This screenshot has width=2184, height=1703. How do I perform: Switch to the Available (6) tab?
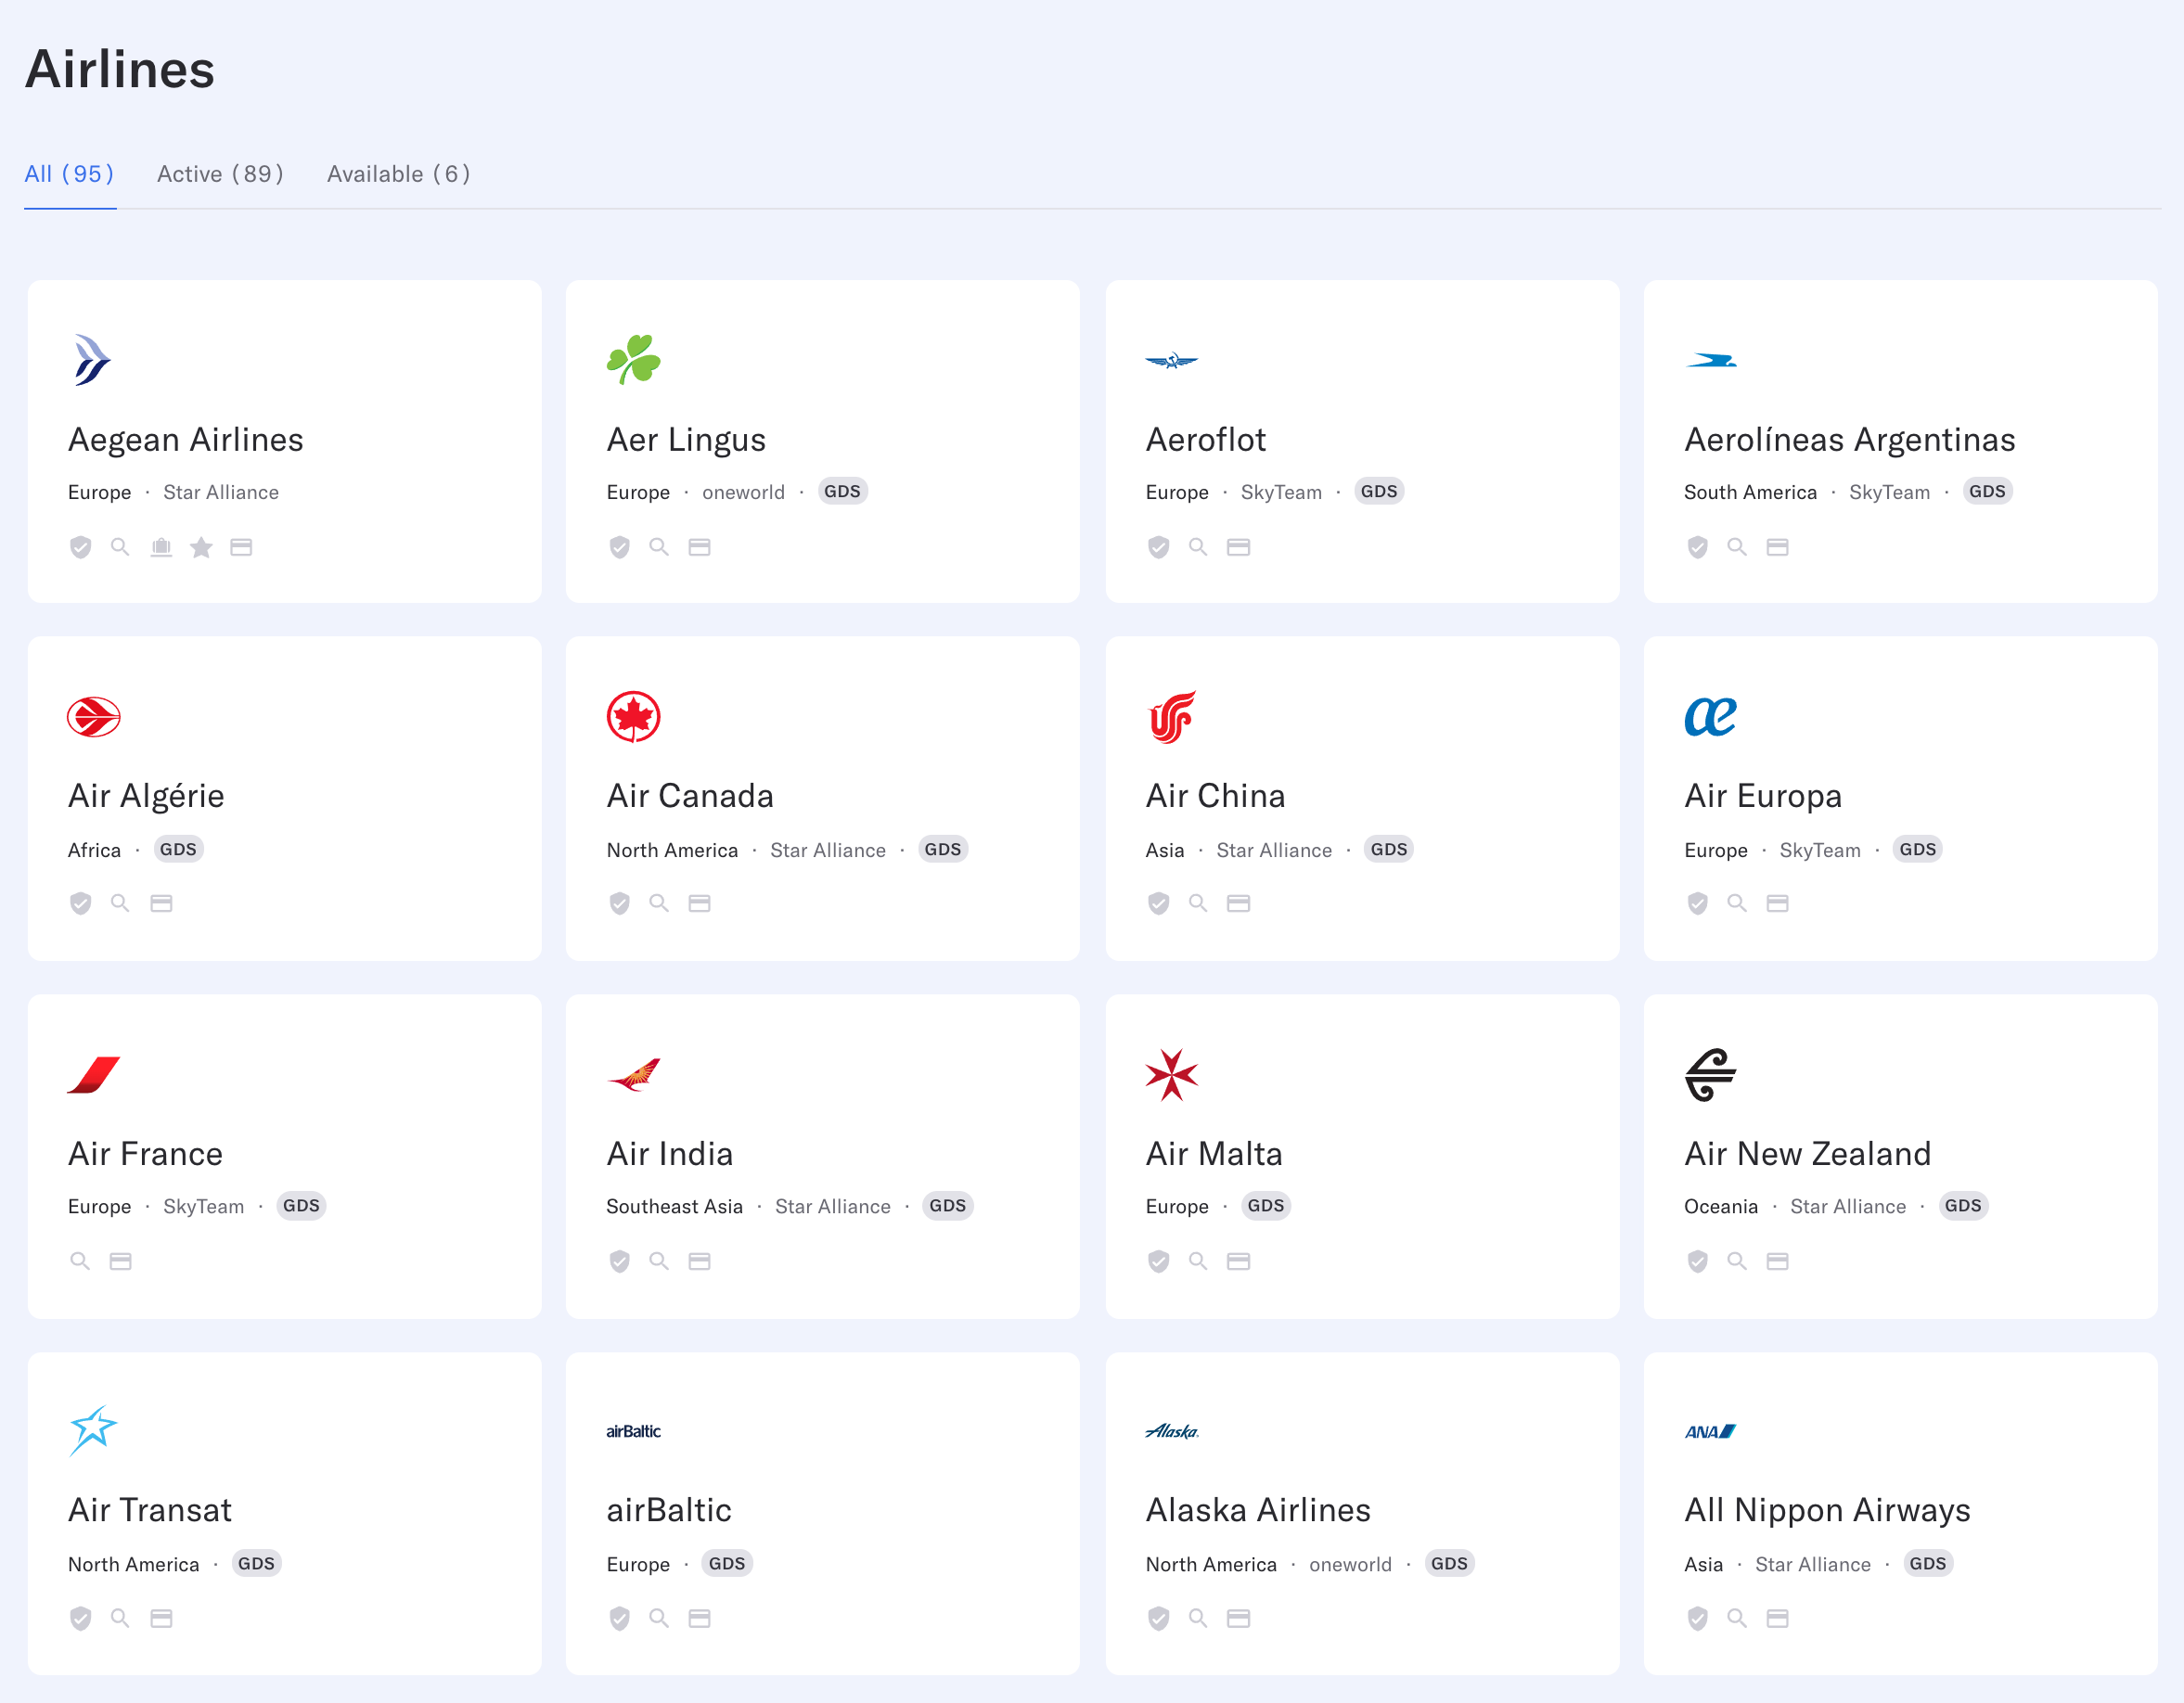pos(398,174)
